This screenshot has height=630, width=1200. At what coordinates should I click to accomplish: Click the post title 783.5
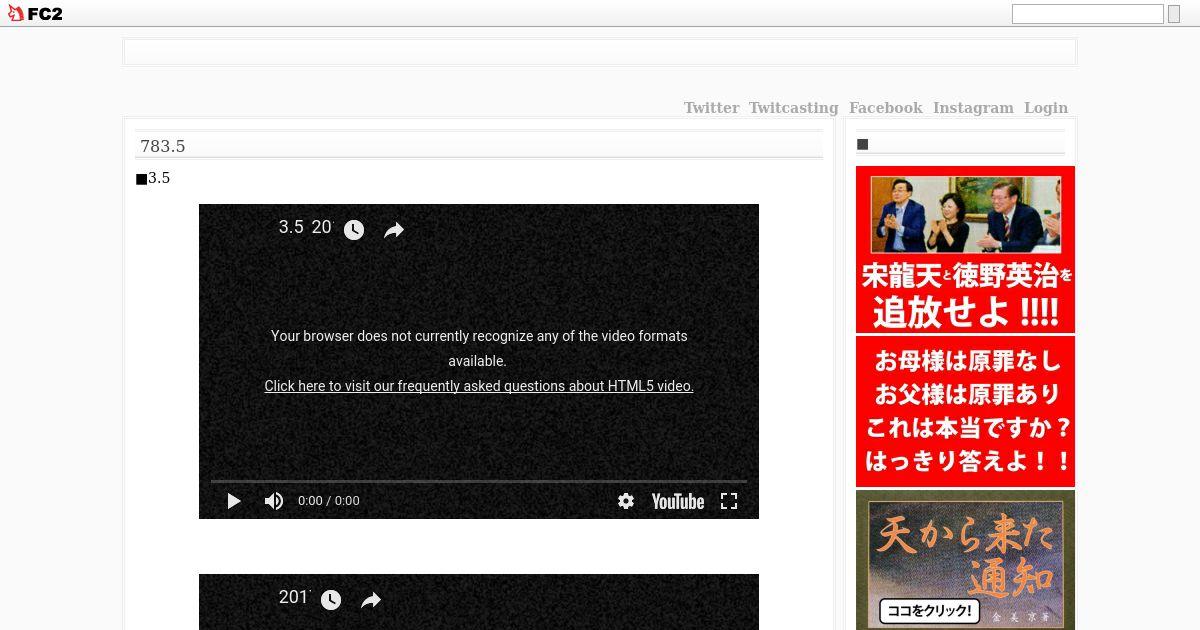click(x=163, y=146)
